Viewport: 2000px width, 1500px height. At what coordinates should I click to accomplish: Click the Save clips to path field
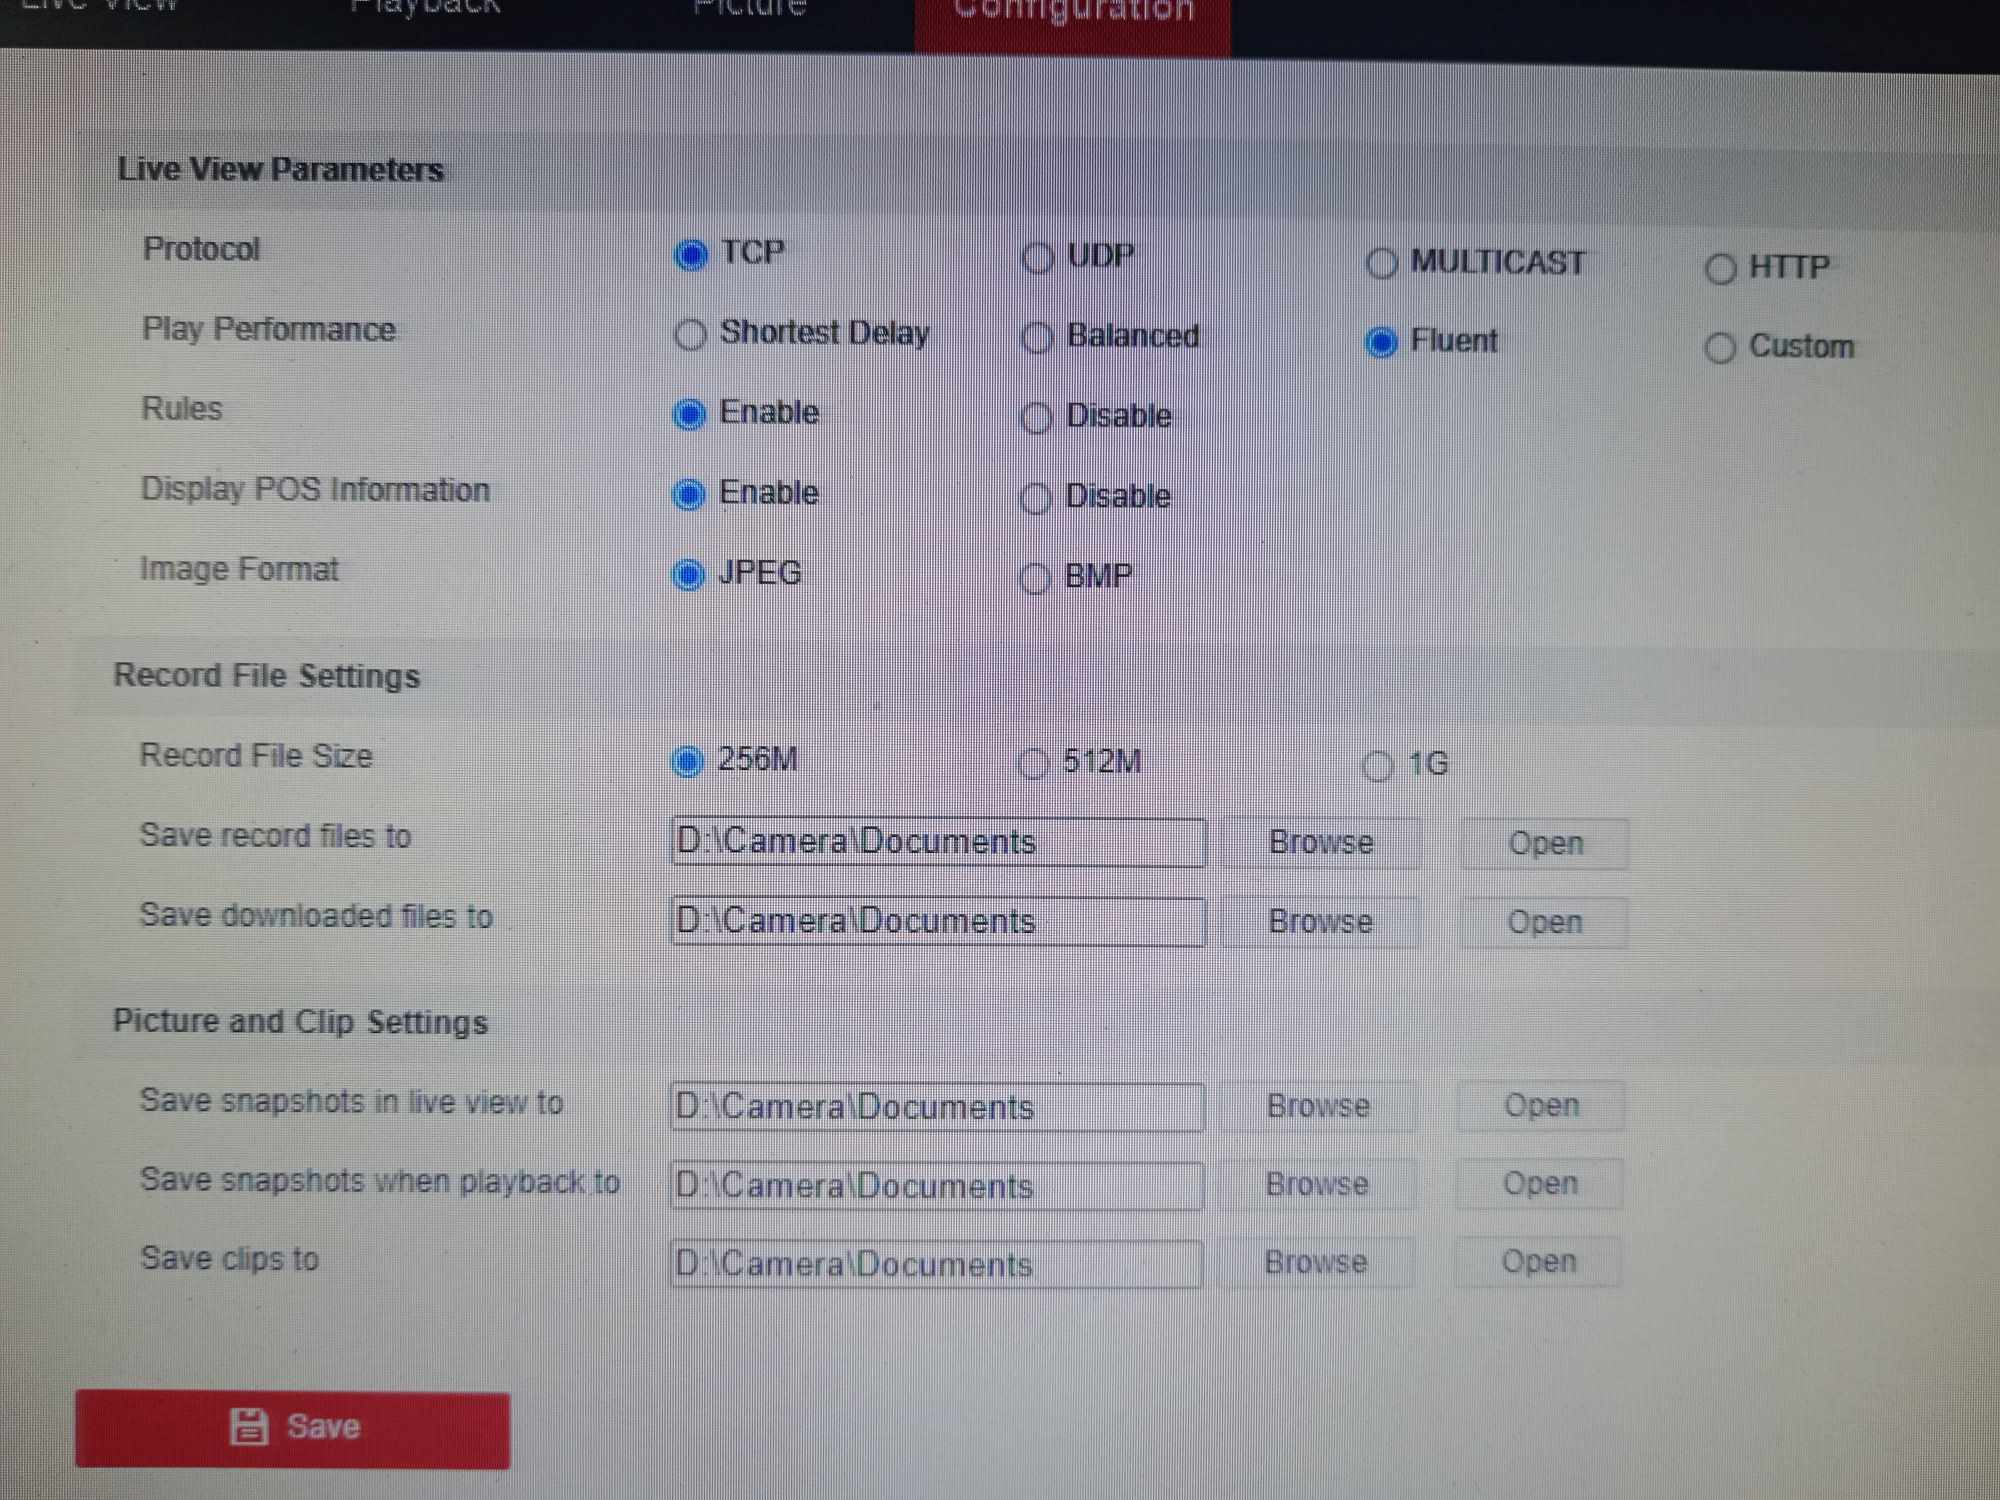pos(936,1265)
